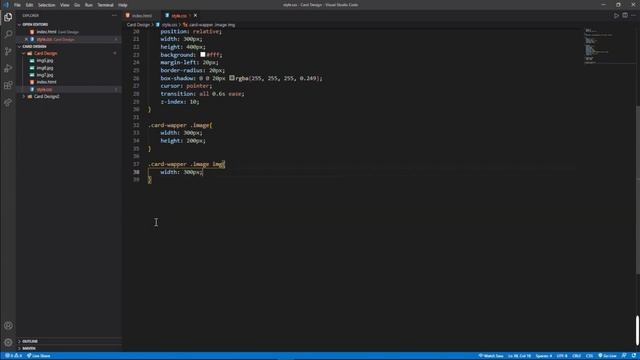
Task: Click the CSS language mode indicator
Action: click(x=589, y=356)
